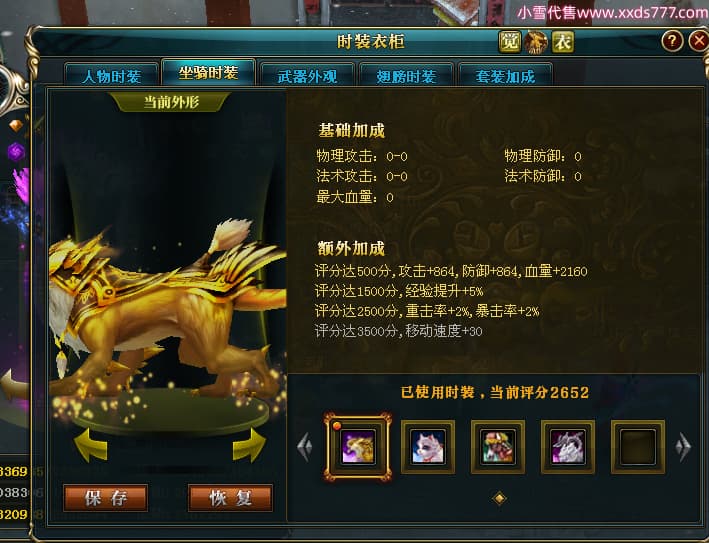Screen dimensions: 709x543
Task: Click the 觉 icon in title bar
Action: click(x=510, y=42)
